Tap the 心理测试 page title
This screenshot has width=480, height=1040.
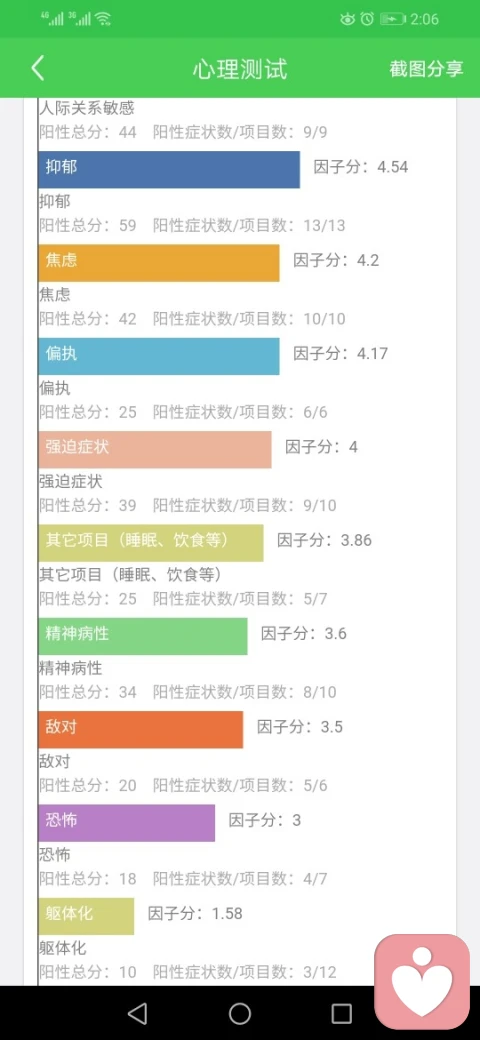click(240, 69)
